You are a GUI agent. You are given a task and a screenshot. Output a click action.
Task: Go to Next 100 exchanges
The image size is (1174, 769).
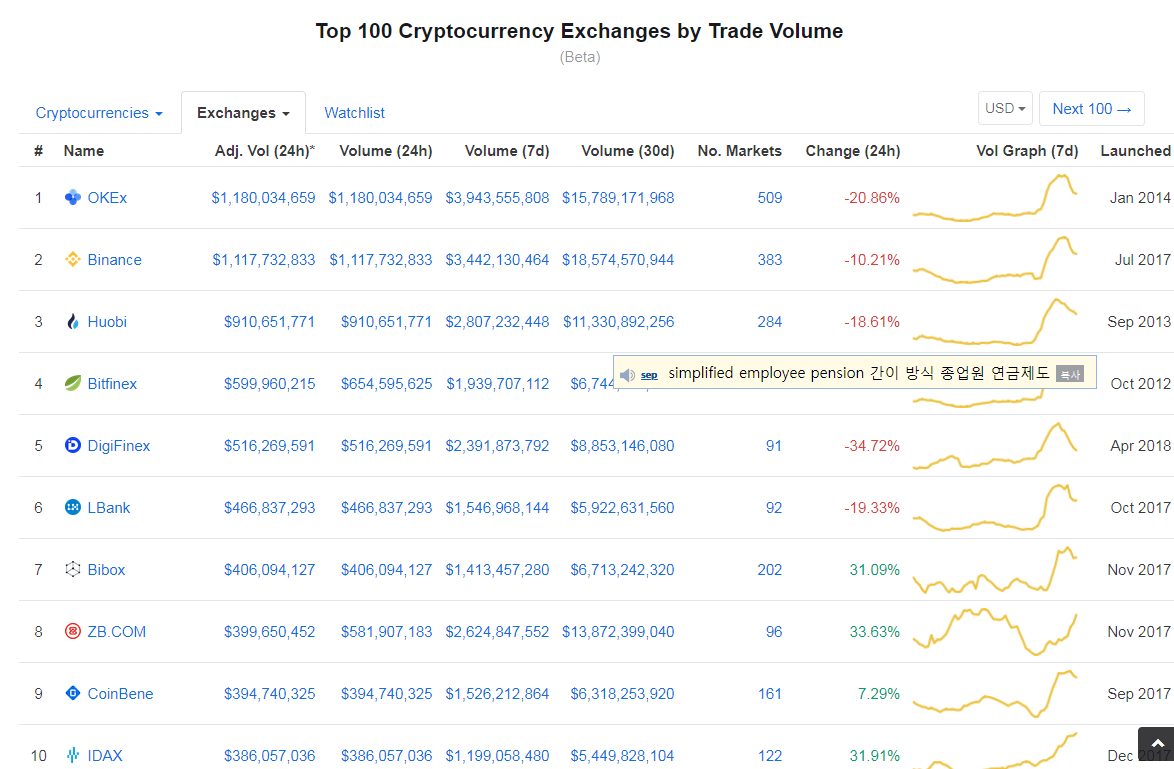pyautogui.click(x=1092, y=109)
